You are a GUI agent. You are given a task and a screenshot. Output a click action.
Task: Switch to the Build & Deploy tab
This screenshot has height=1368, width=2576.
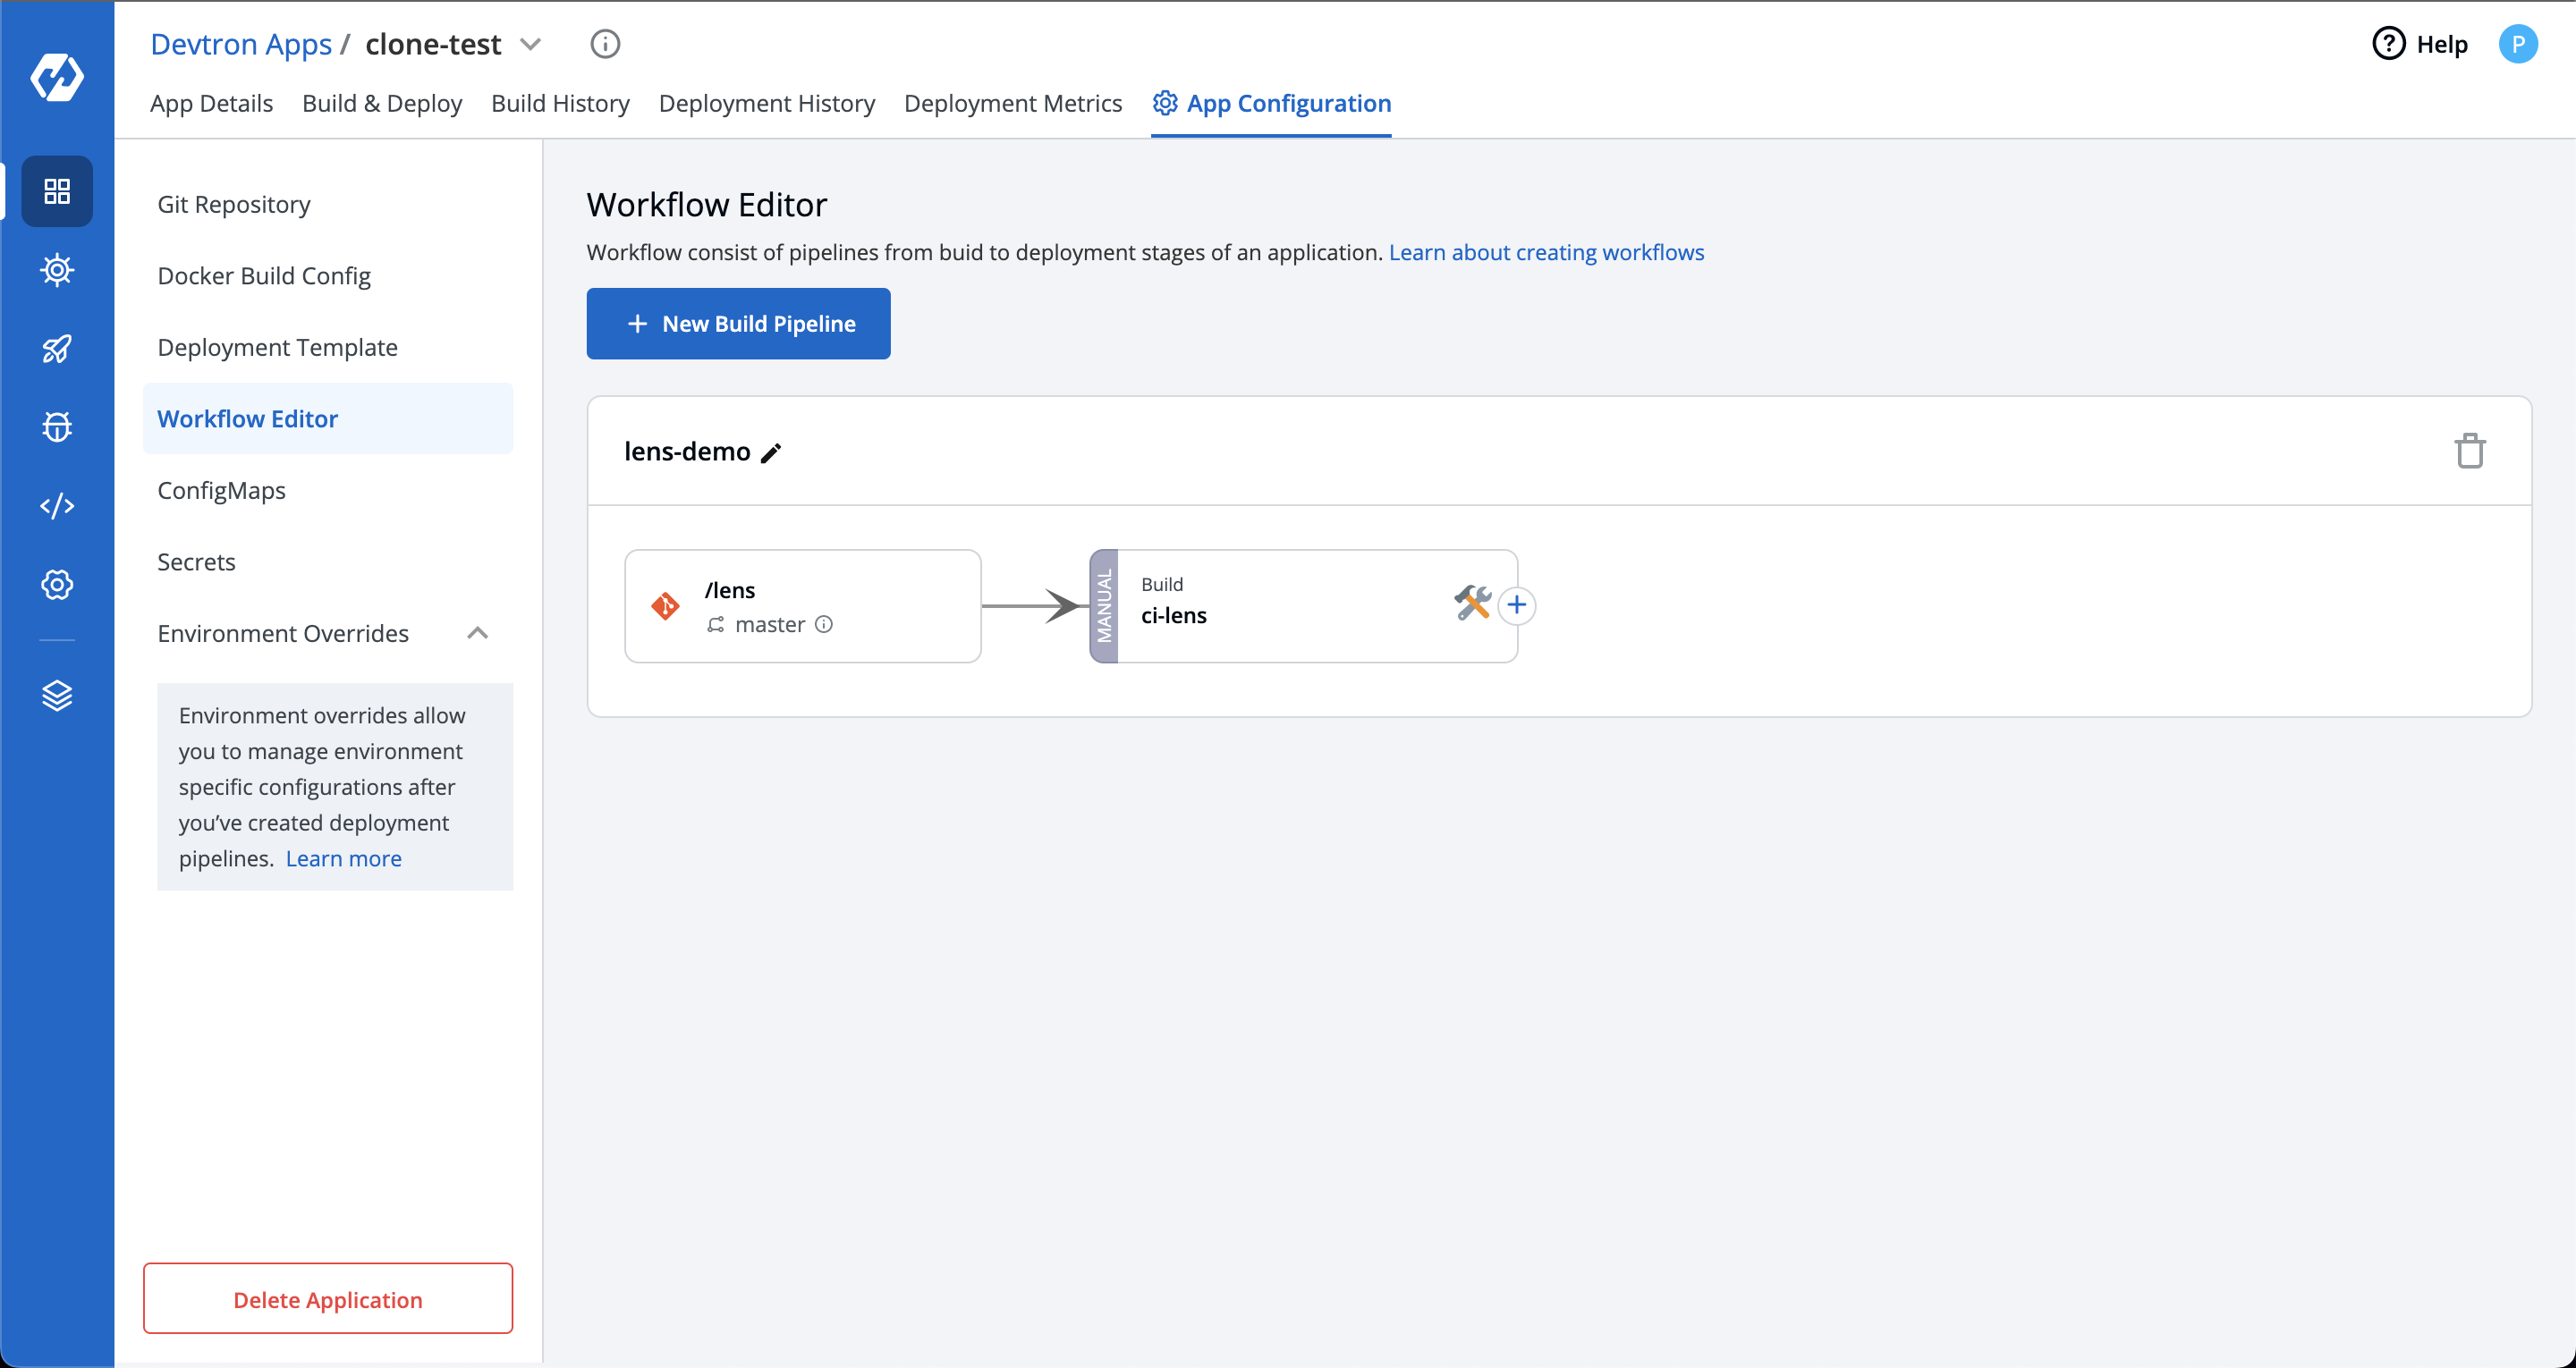click(x=382, y=103)
